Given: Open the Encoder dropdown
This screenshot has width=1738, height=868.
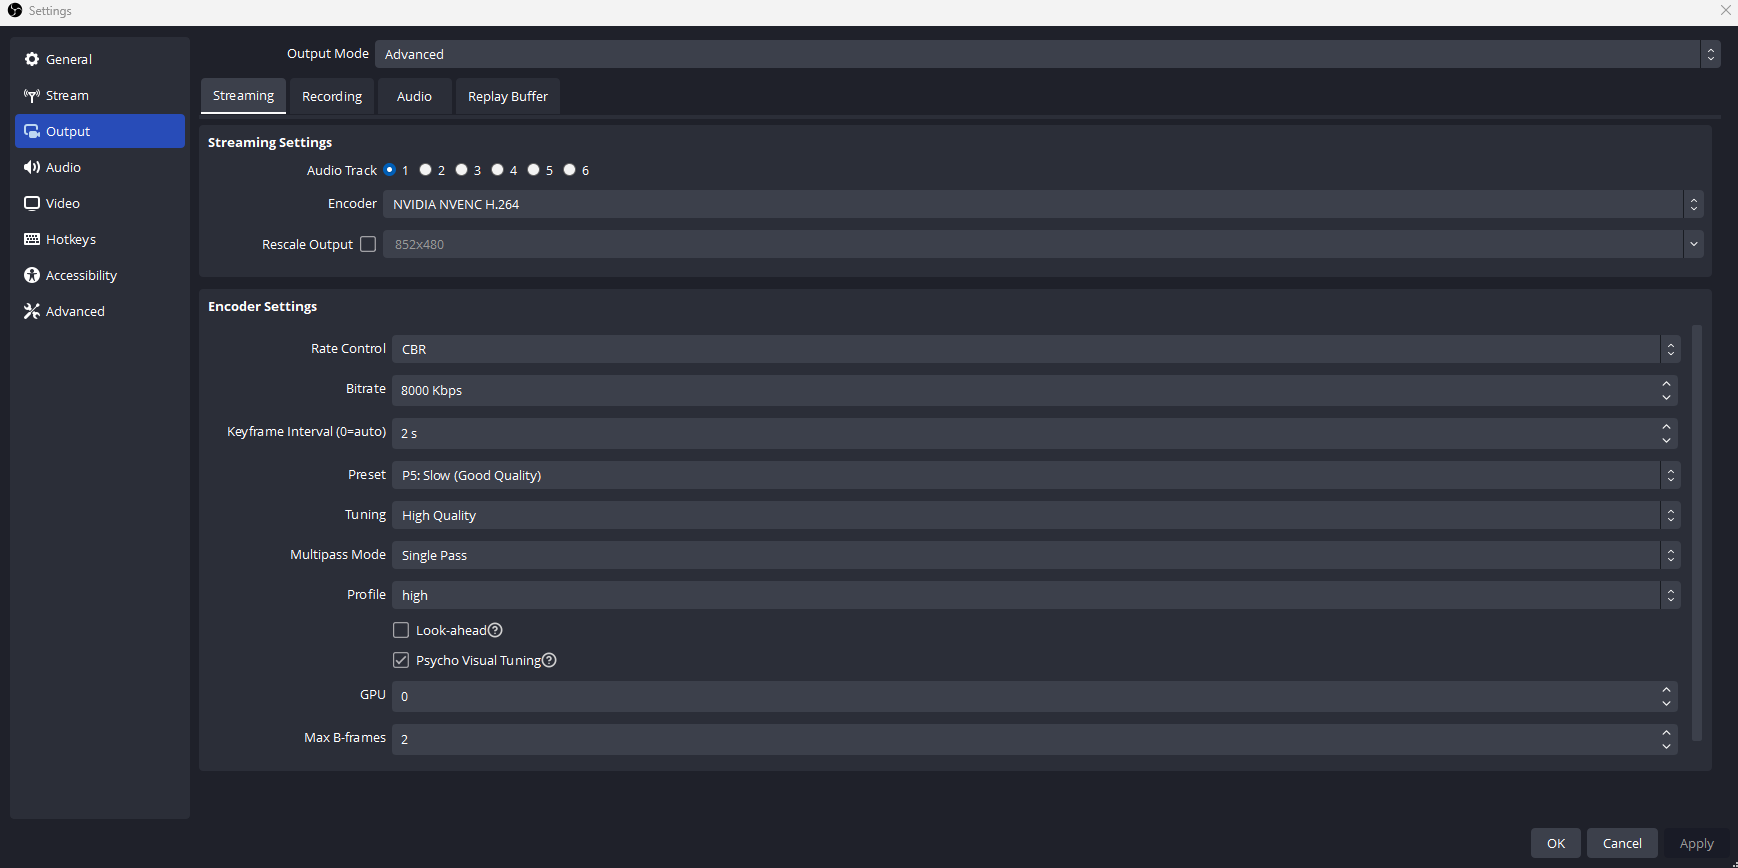Looking at the screenshot, I should click(1043, 204).
